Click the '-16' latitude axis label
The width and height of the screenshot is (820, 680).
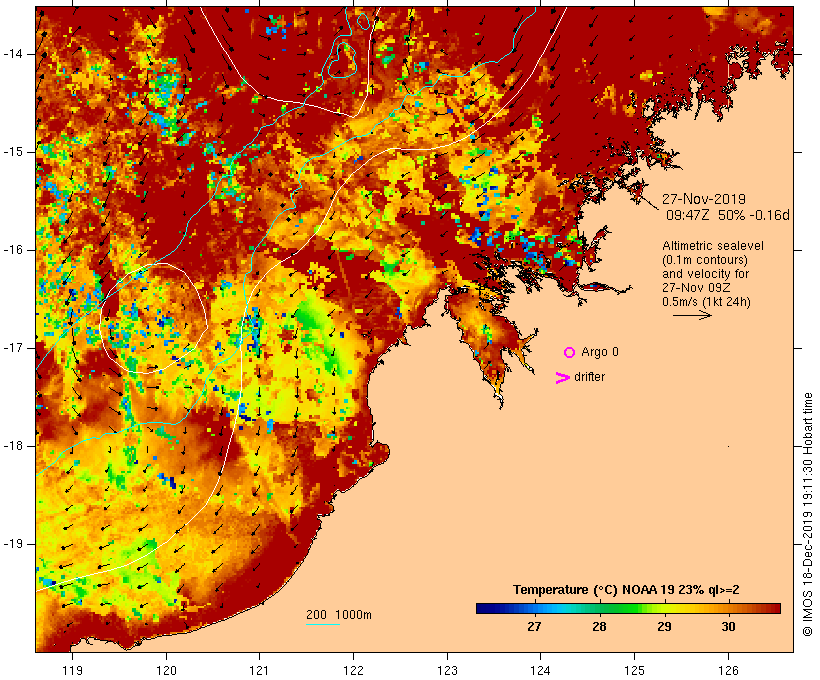[12, 250]
